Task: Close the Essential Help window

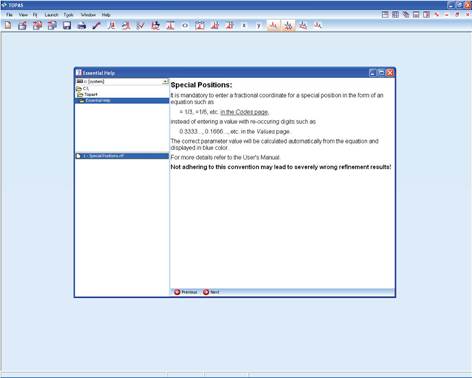Action: (390, 73)
